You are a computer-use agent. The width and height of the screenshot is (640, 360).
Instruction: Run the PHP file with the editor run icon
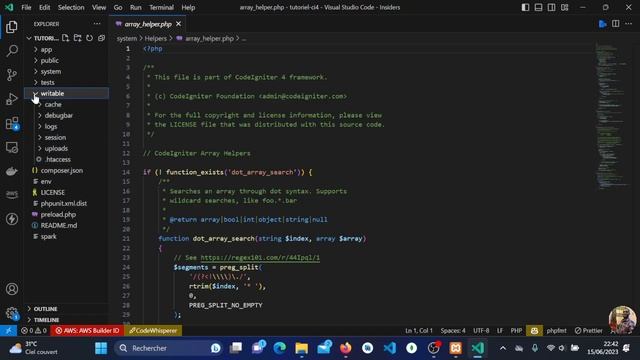pyautogui.click(x=602, y=24)
